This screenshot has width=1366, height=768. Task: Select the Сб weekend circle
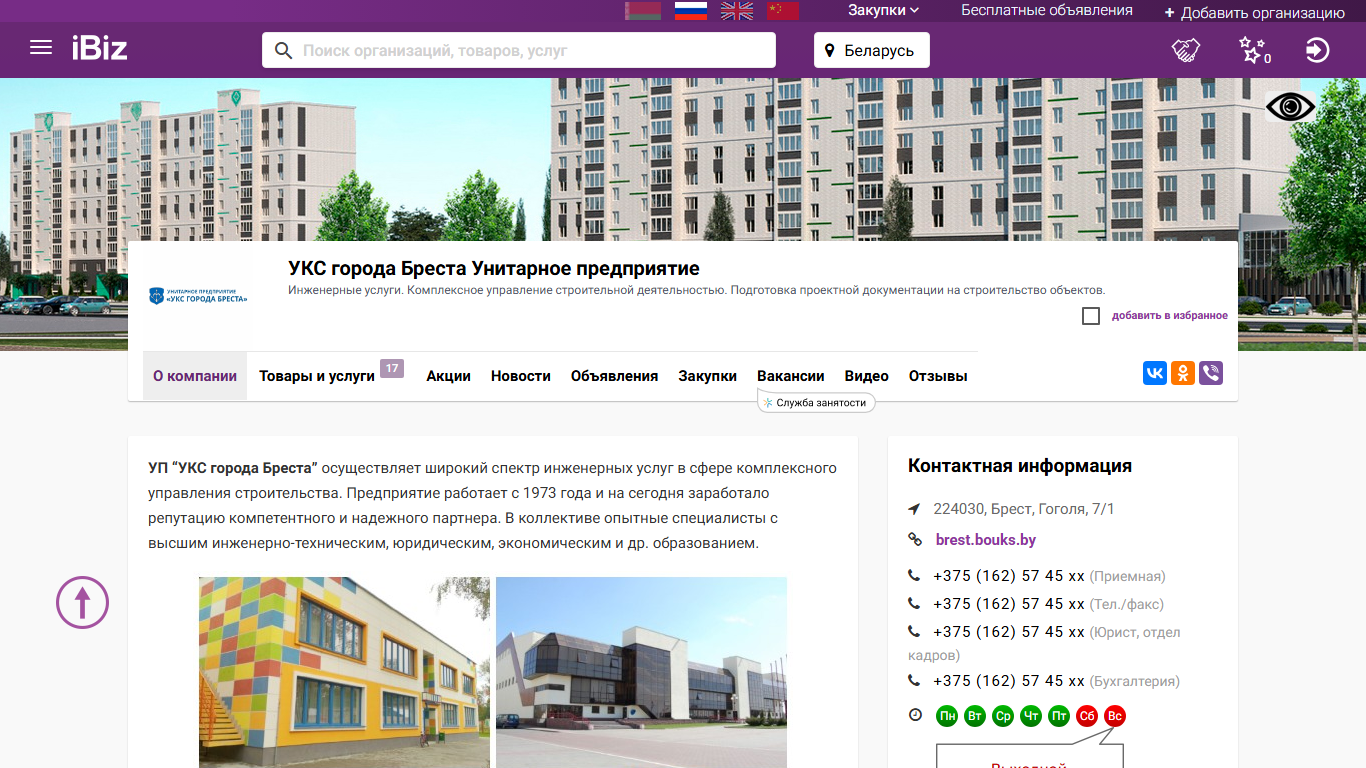point(1087,716)
